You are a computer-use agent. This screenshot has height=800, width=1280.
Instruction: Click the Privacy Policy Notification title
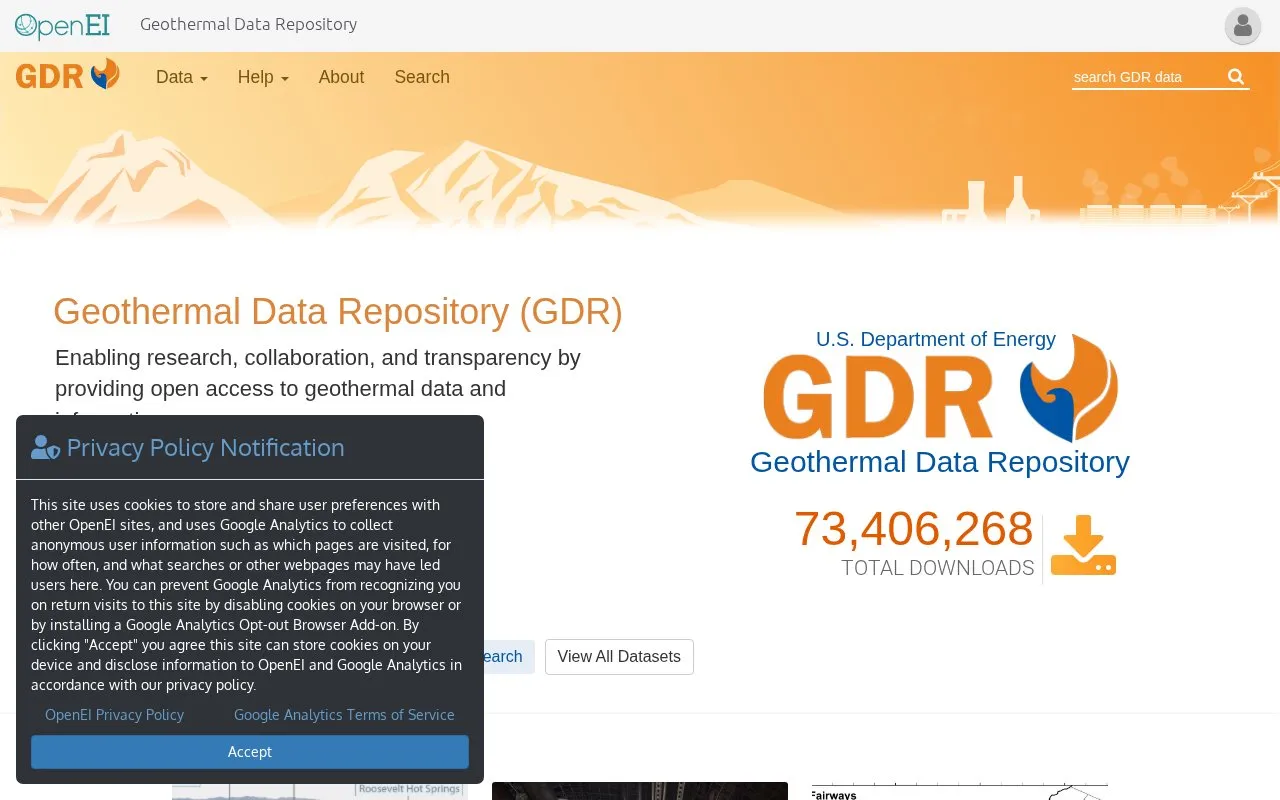coord(205,448)
